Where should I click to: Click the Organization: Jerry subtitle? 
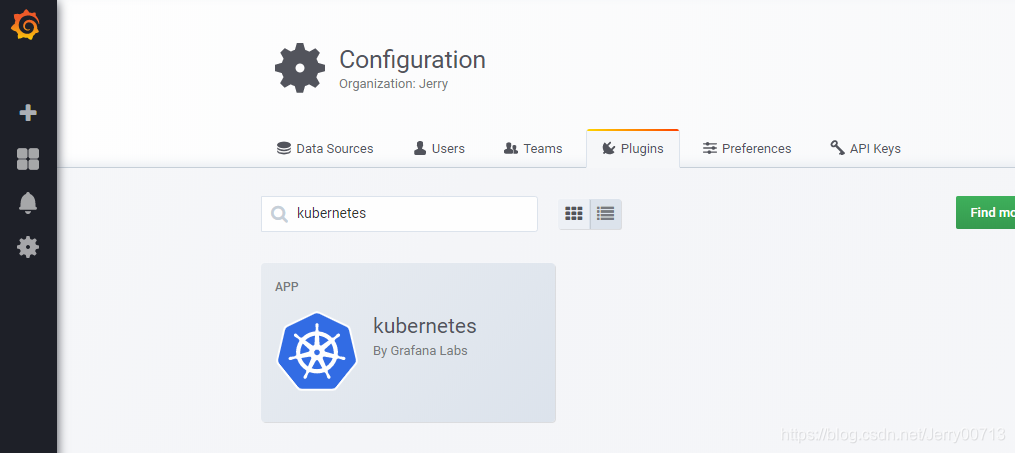[x=394, y=83]
